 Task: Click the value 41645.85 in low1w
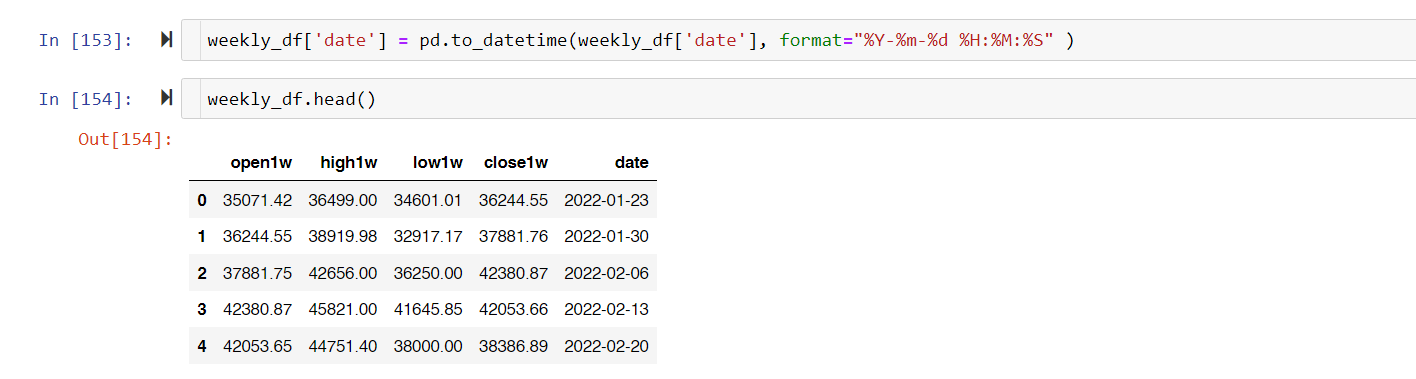[428, 310]
